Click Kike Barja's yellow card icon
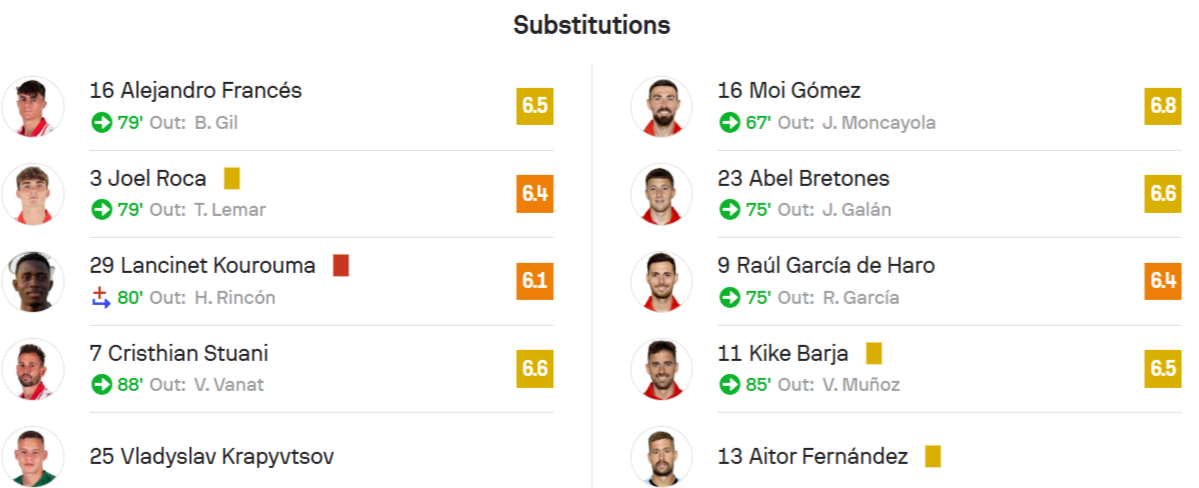The height and width of the screenshot is (488, 1199). (874, 354)
